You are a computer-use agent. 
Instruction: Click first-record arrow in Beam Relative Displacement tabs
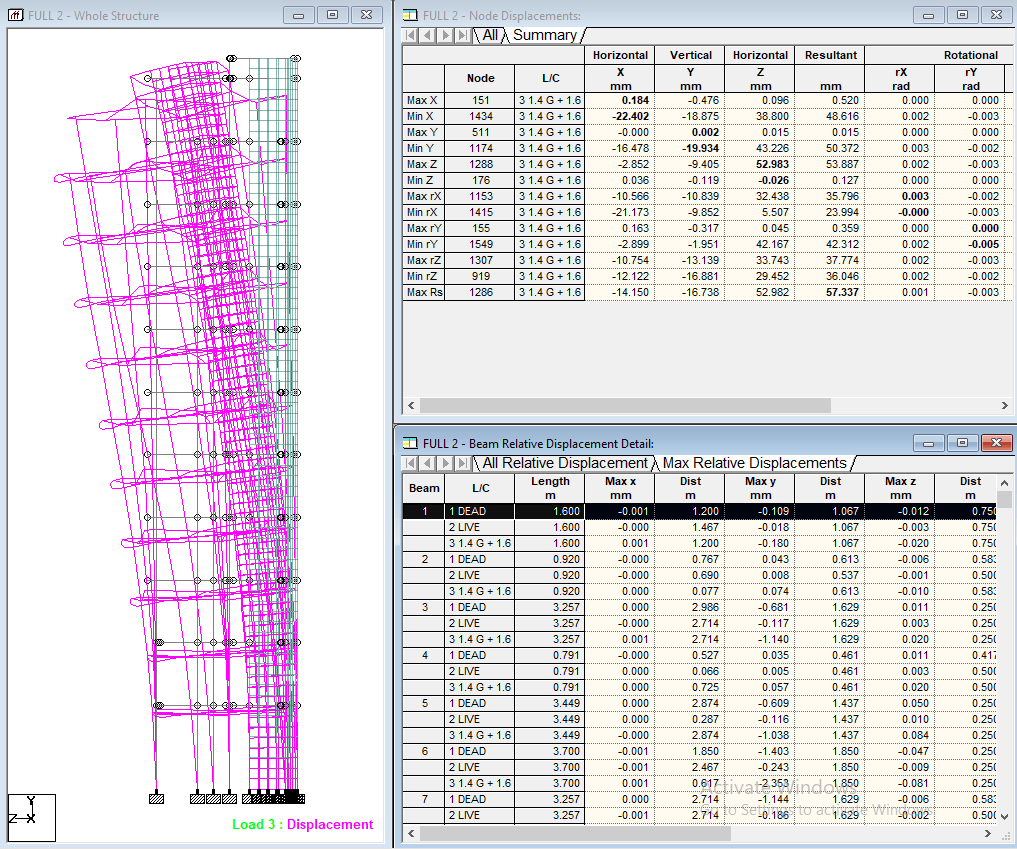[x=411, y=463]
